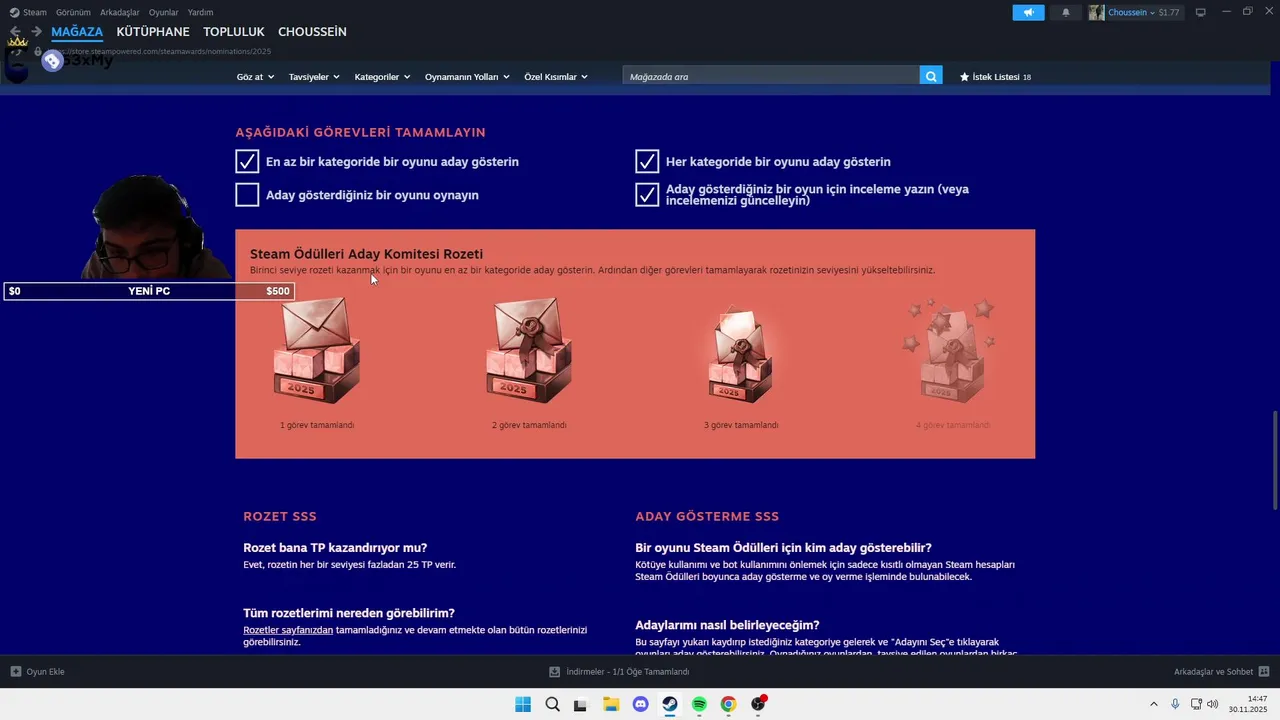Image resolution: width=1280 pixels, height=720 pixels.
Task: Switch to CHOUSSEIN profile tab
Action: tap(312, 32)
